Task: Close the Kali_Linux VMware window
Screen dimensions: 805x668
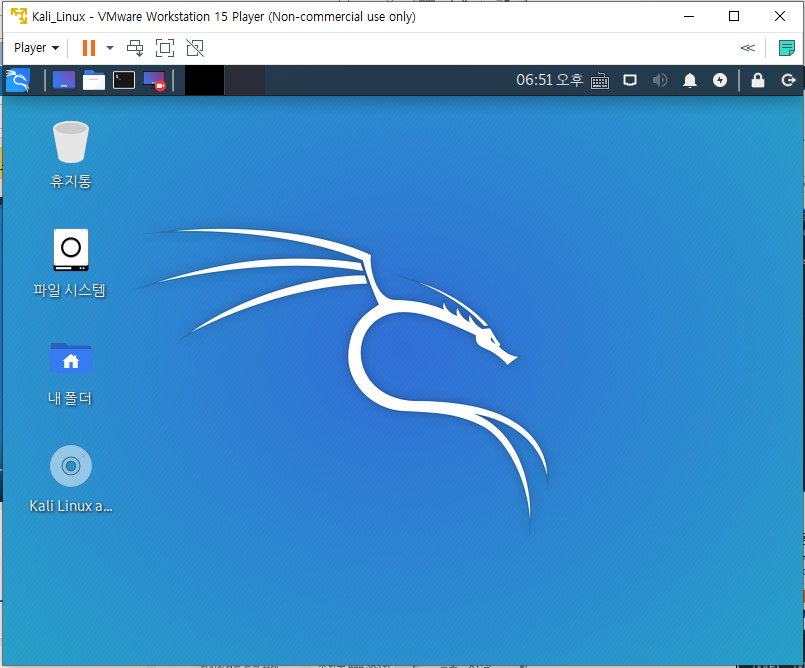Action: coord(780,16)
